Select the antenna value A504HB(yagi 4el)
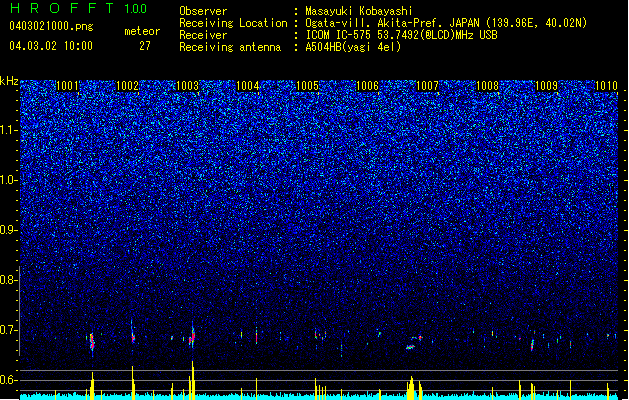Screen dimensions: 629x400 click(x=353, y=47)
